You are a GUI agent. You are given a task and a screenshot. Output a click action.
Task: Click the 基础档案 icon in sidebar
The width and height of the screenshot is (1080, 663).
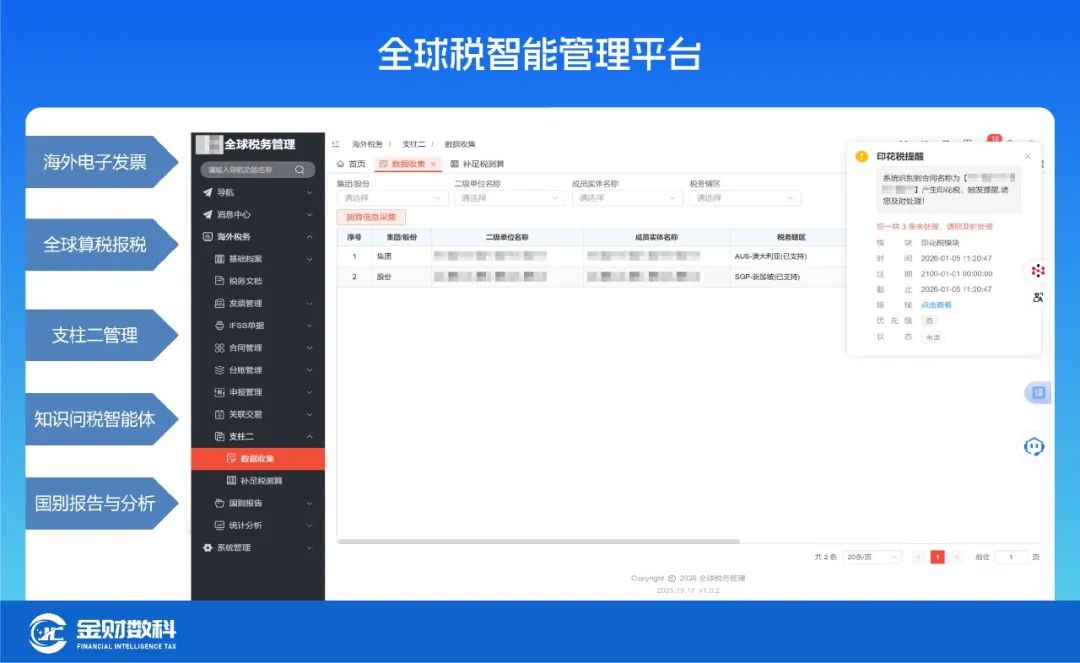pos(219,259)
